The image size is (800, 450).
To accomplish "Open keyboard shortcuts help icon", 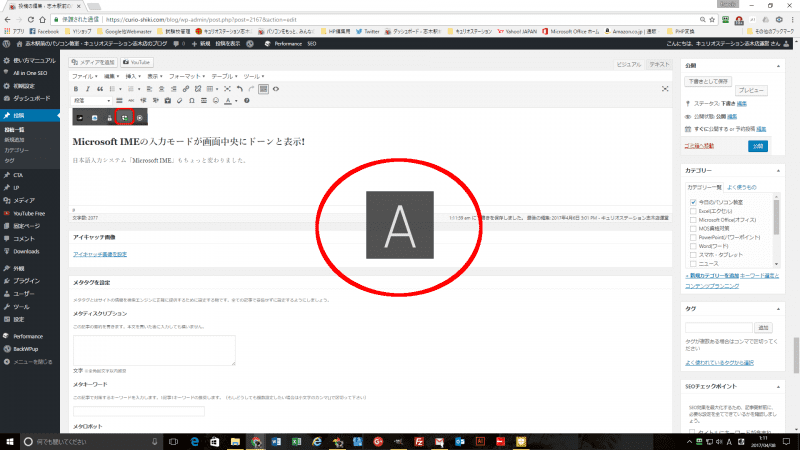I will click(246, 101).
